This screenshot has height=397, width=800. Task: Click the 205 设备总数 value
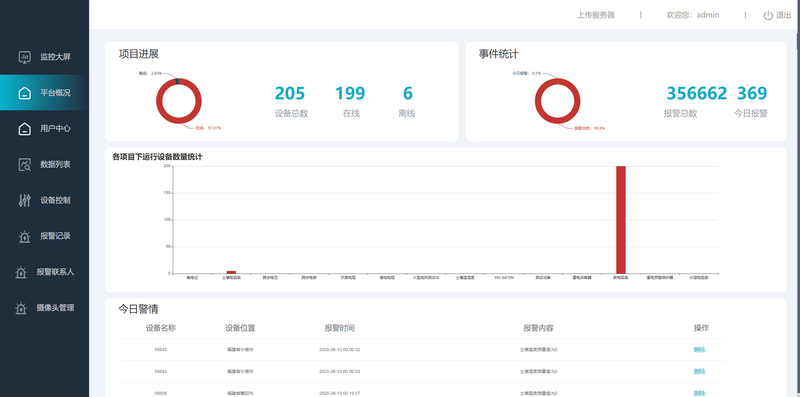coord(290,93)
